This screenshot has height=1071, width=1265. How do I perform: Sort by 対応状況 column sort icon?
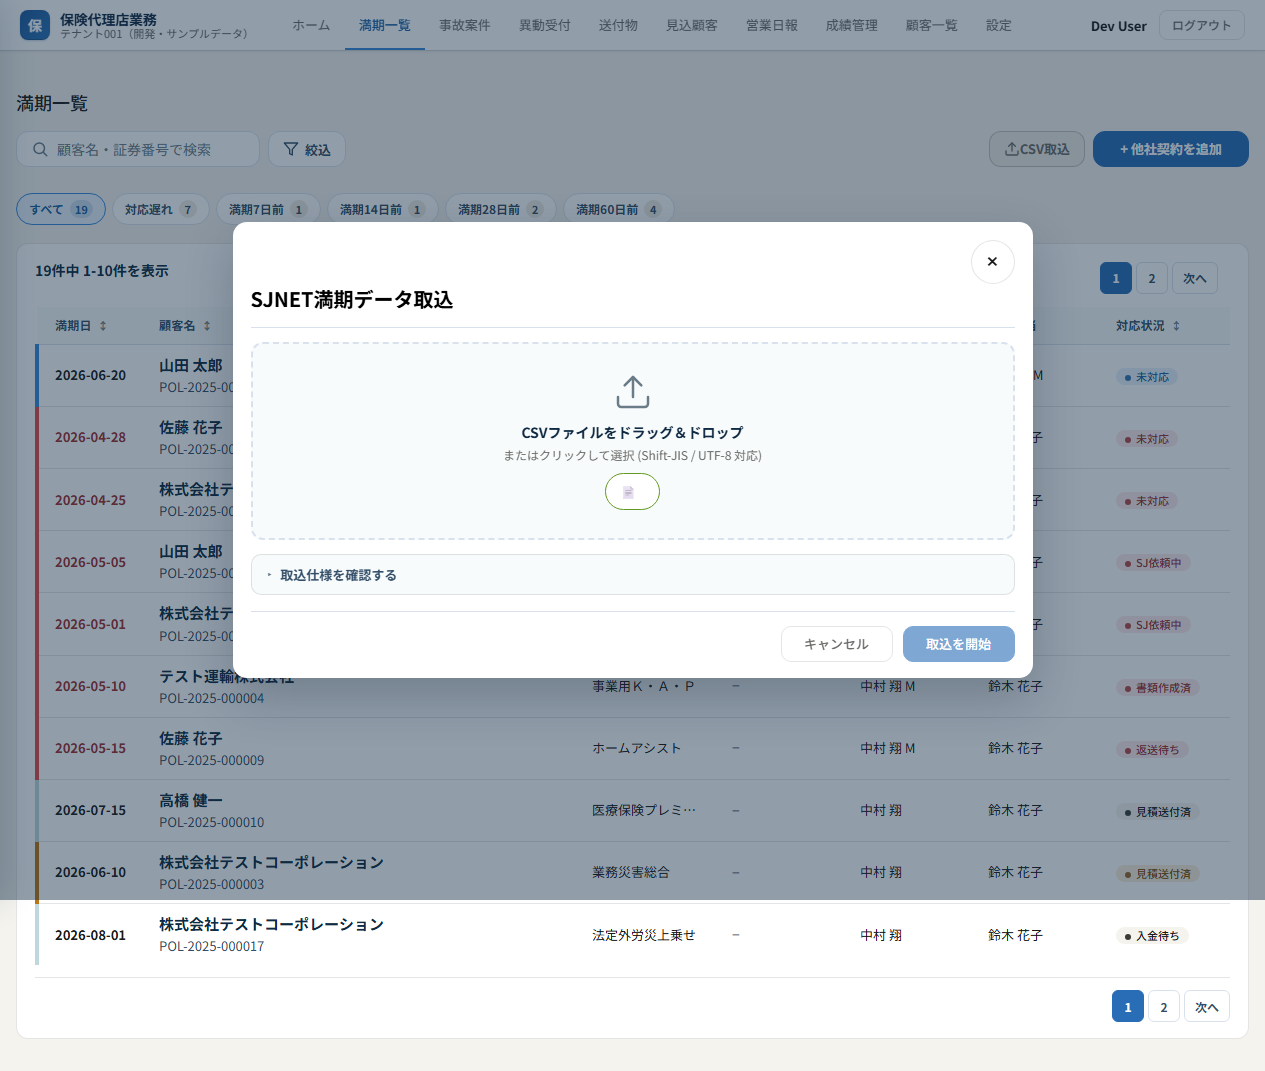(1176, 326)
